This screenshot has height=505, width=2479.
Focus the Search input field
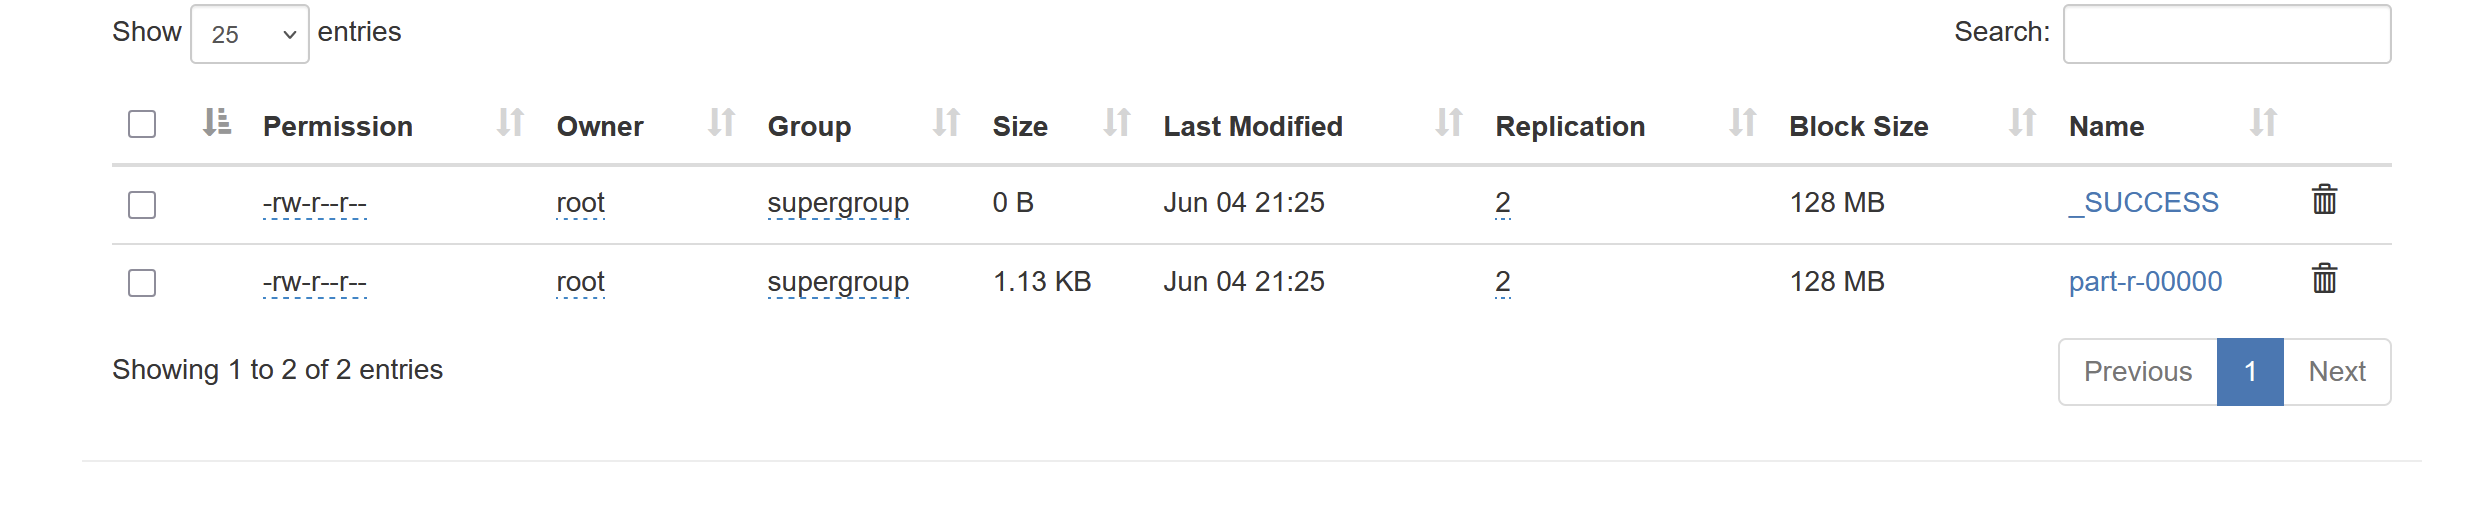(x=2226, y=35)
